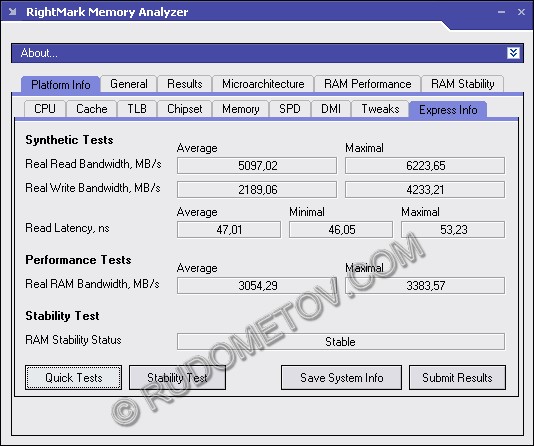
Task: Go to the RAM Performance tab
Action: pyautogui.click(x=367, y=84)
